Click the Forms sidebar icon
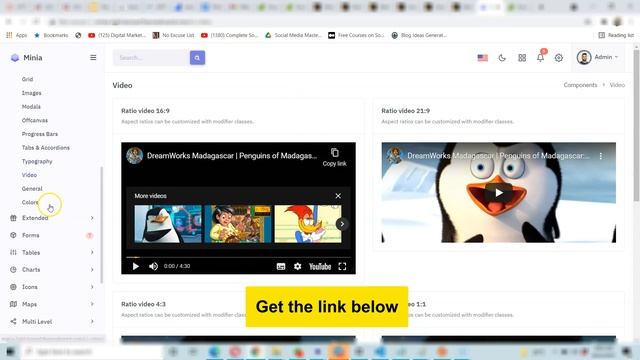 pos(13,235)
